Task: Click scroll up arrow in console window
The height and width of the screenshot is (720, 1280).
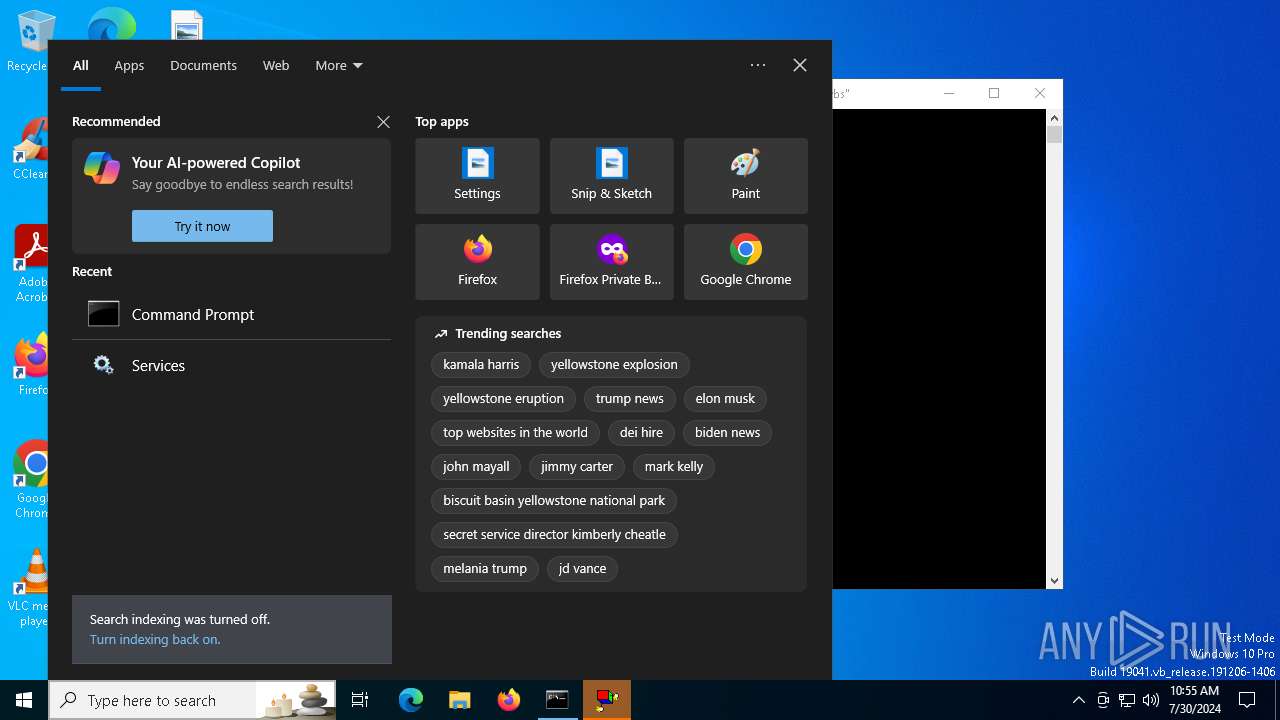Action: [1054, 117]
